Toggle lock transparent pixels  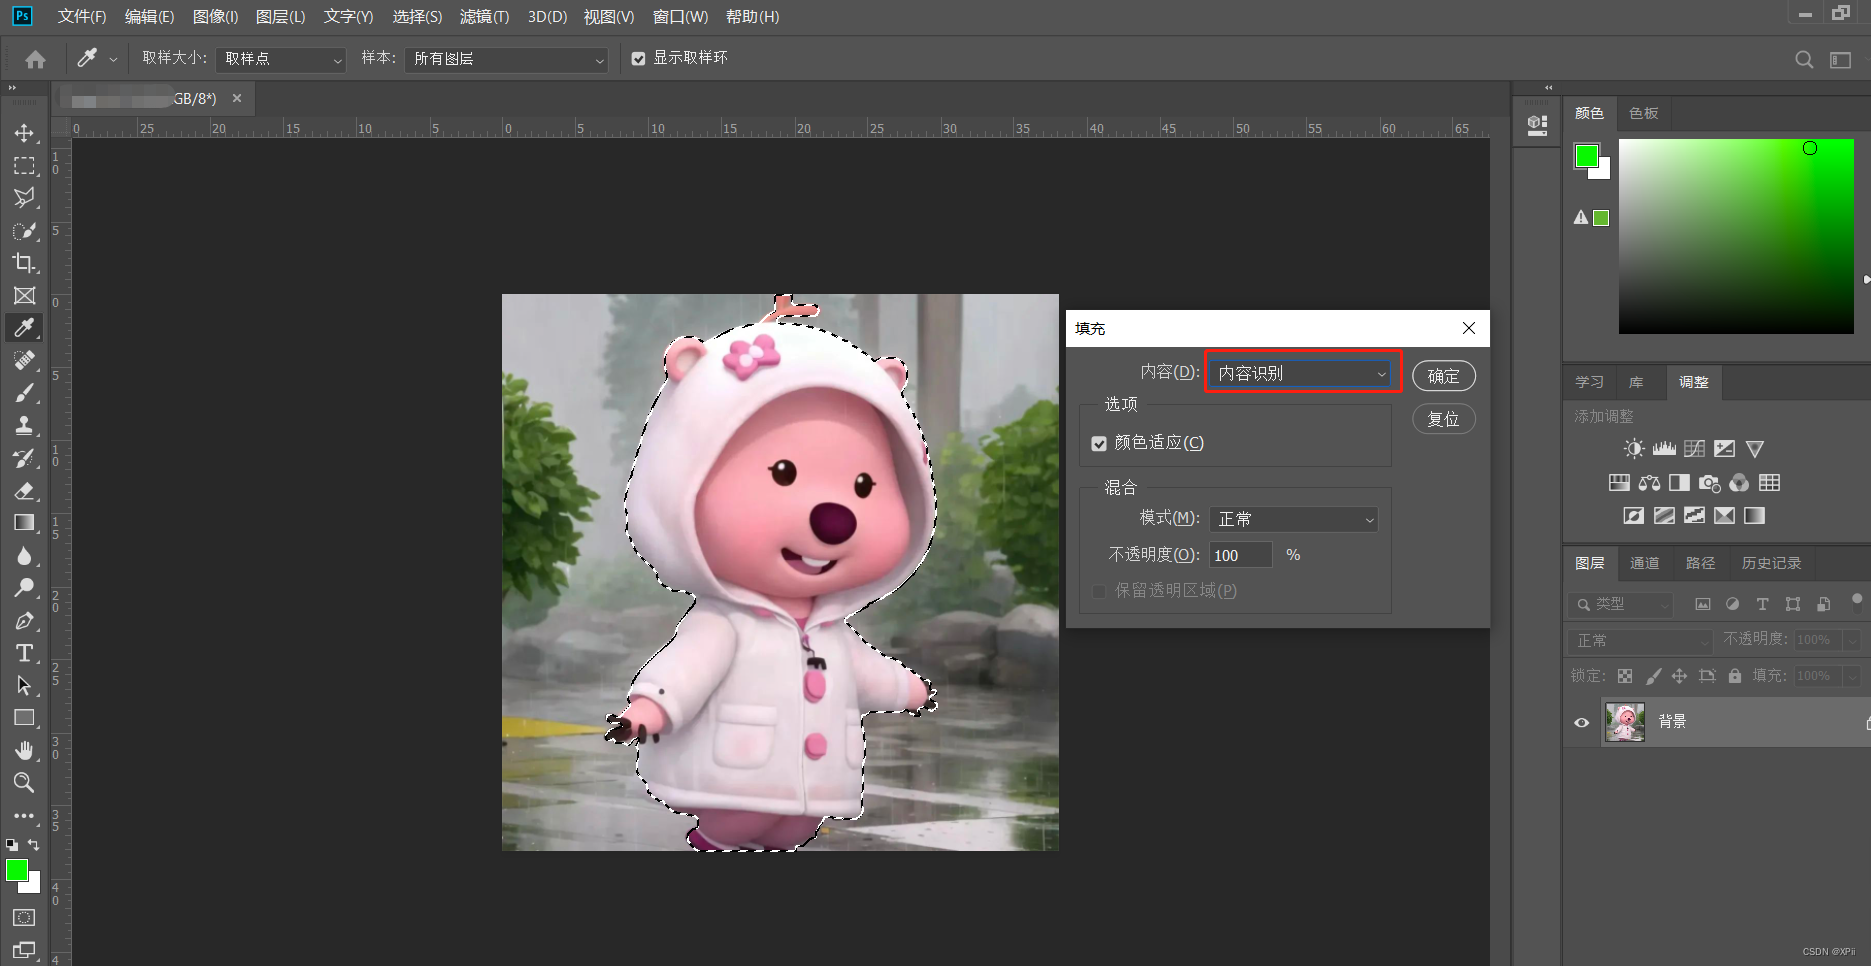[x=1625, y=676]
